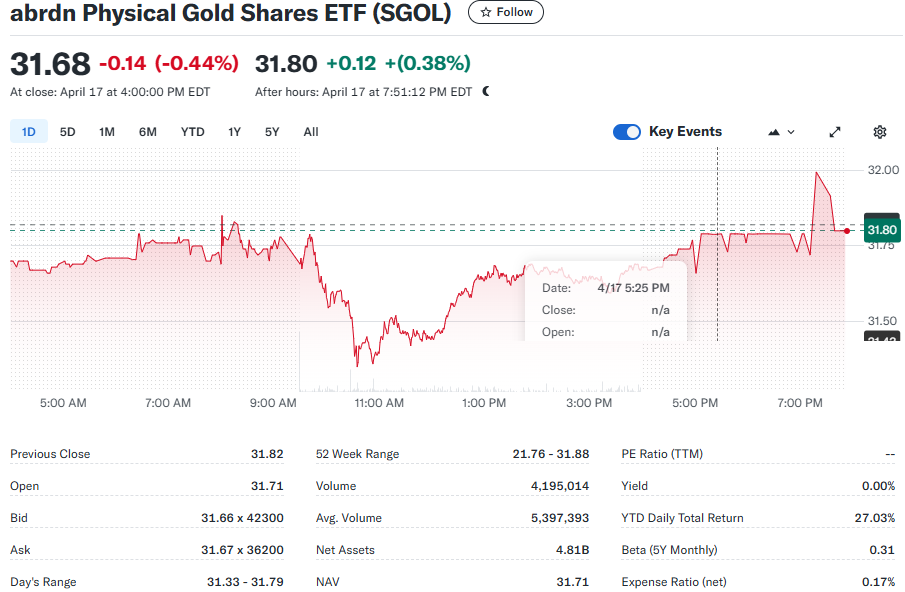
Task: Toggle the Key Events switch
Action: [x=627, y=132]
